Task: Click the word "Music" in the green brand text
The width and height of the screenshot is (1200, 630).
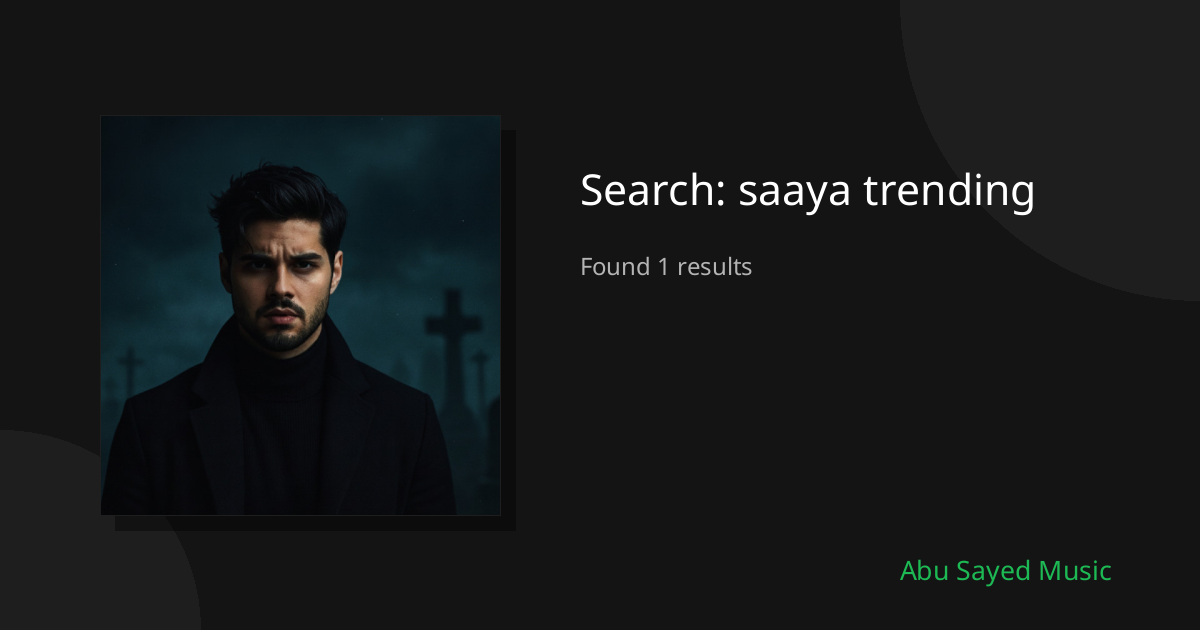Action: 1073,571
